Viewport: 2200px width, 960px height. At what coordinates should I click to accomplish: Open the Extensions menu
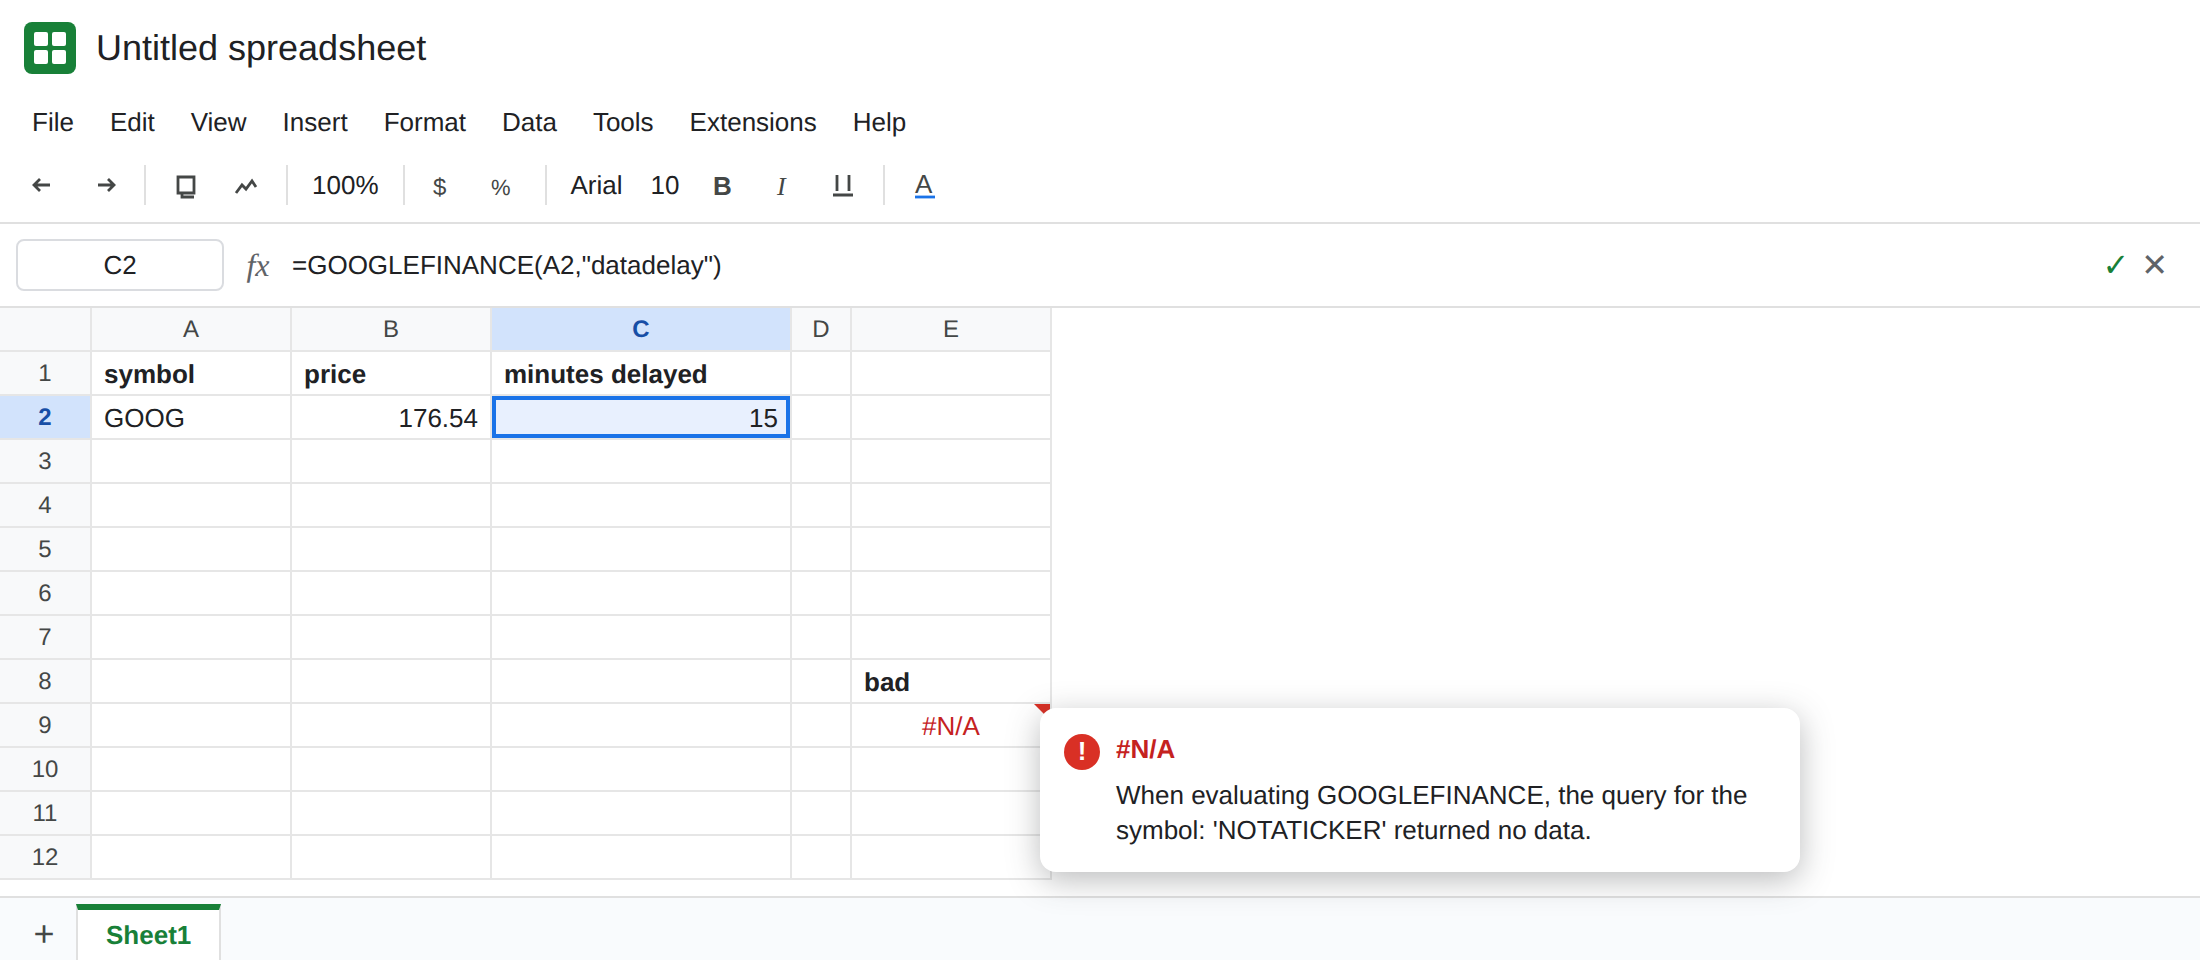coord(753,122)
